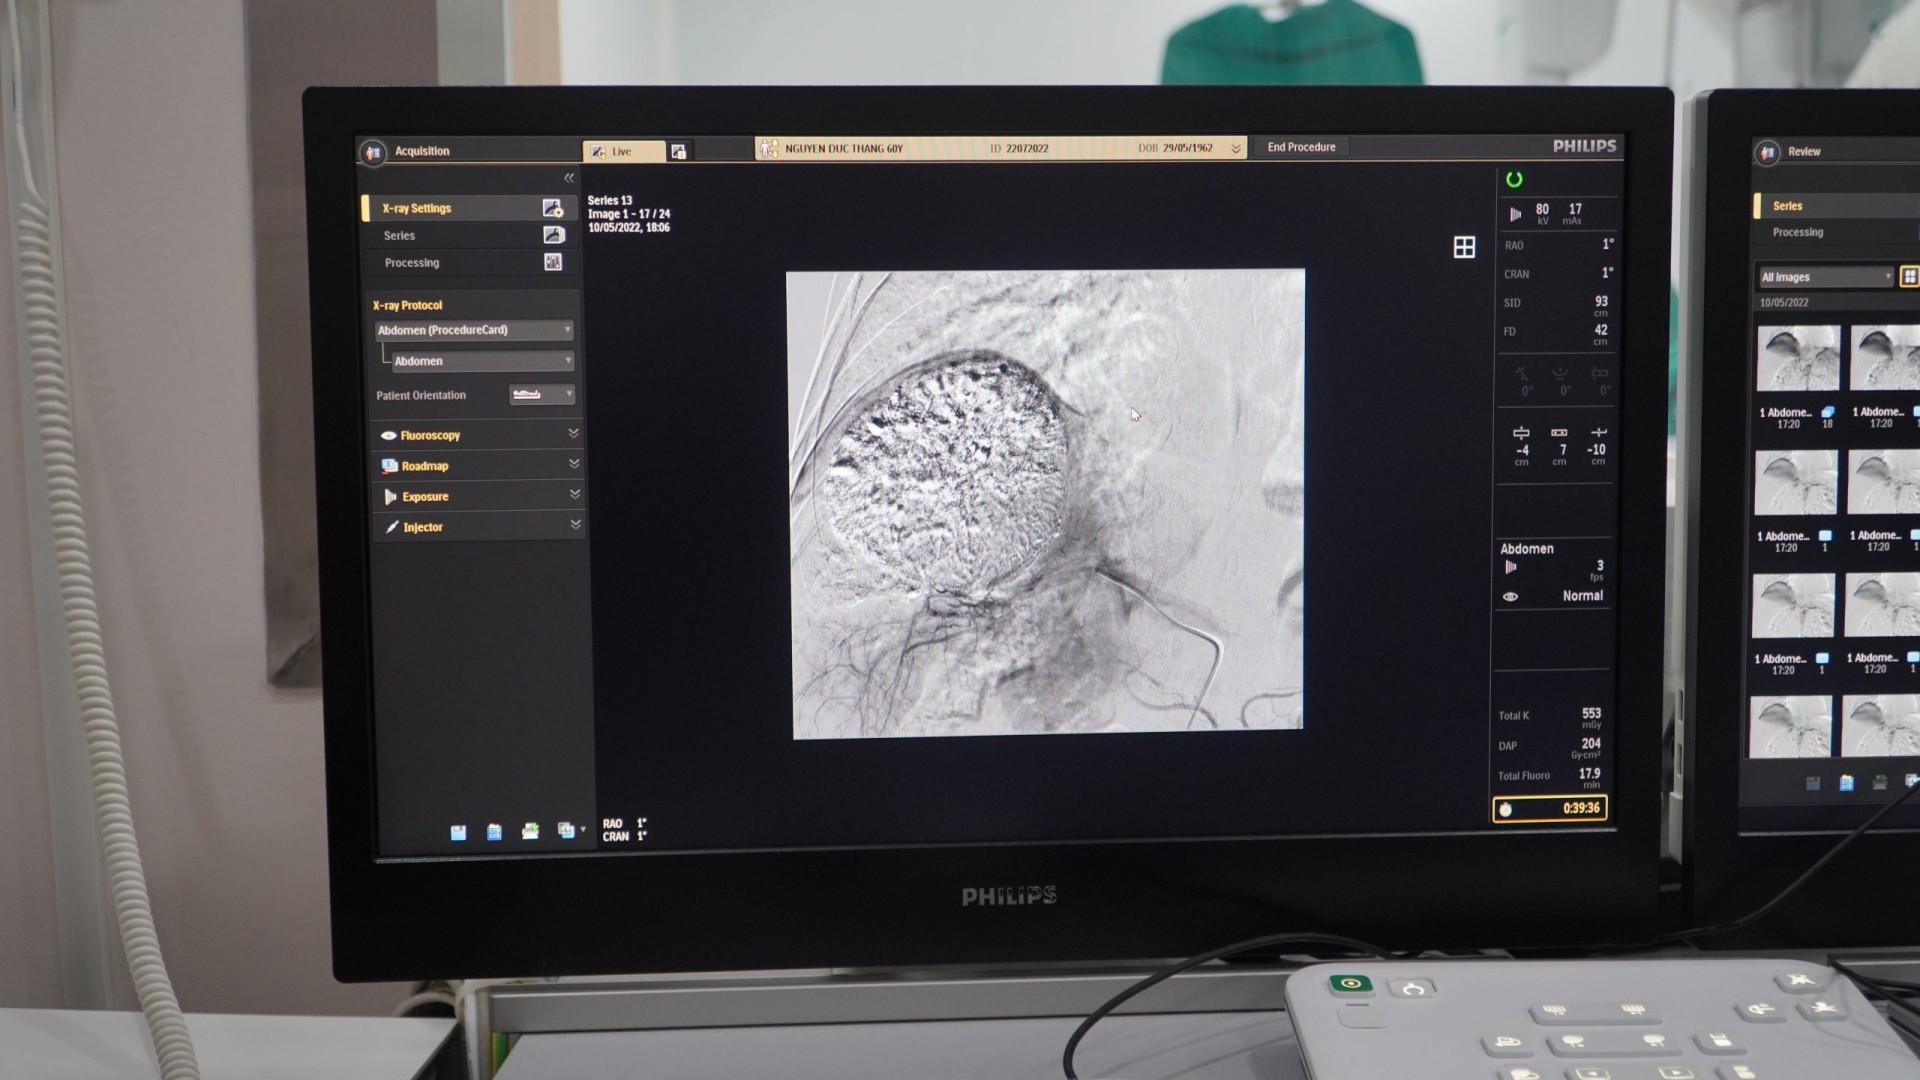This screenshot has width=1920, height=1080.
Task: Click the bottom toolbar save icon in Review window
Action: (1813, 783)
